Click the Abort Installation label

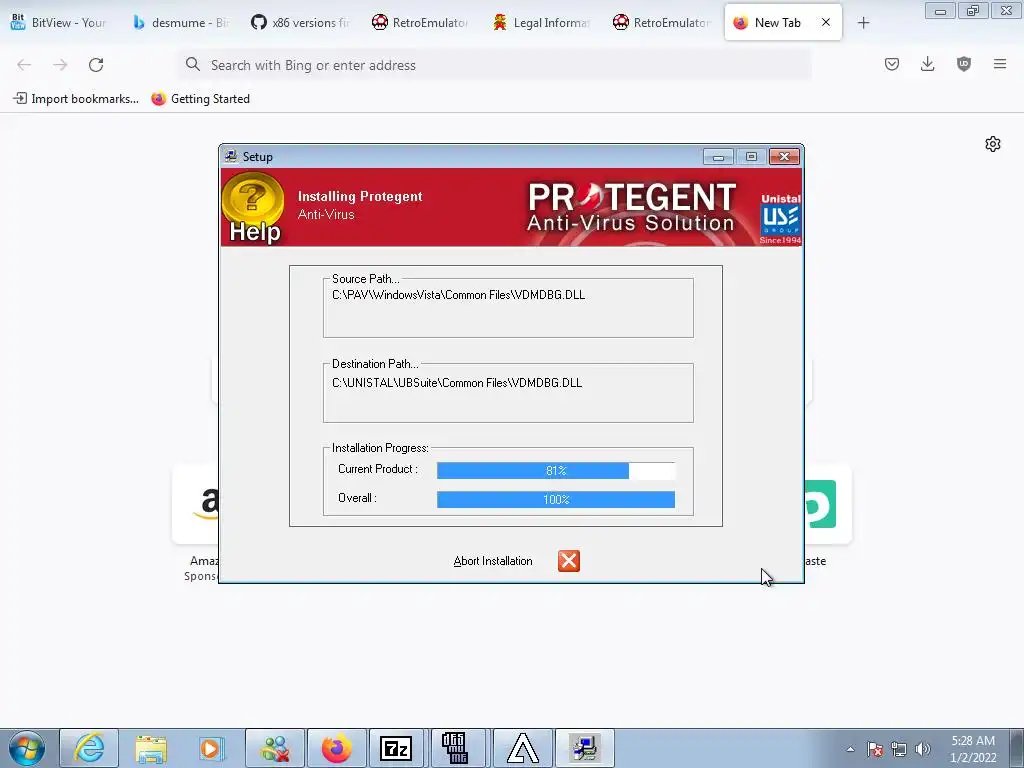coord(492,561)
